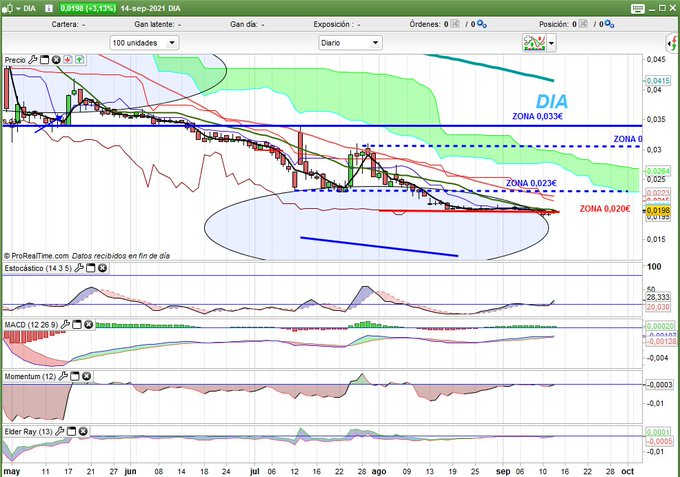
Task: Click the Posición list icon
Action: (x=583, y=24)
